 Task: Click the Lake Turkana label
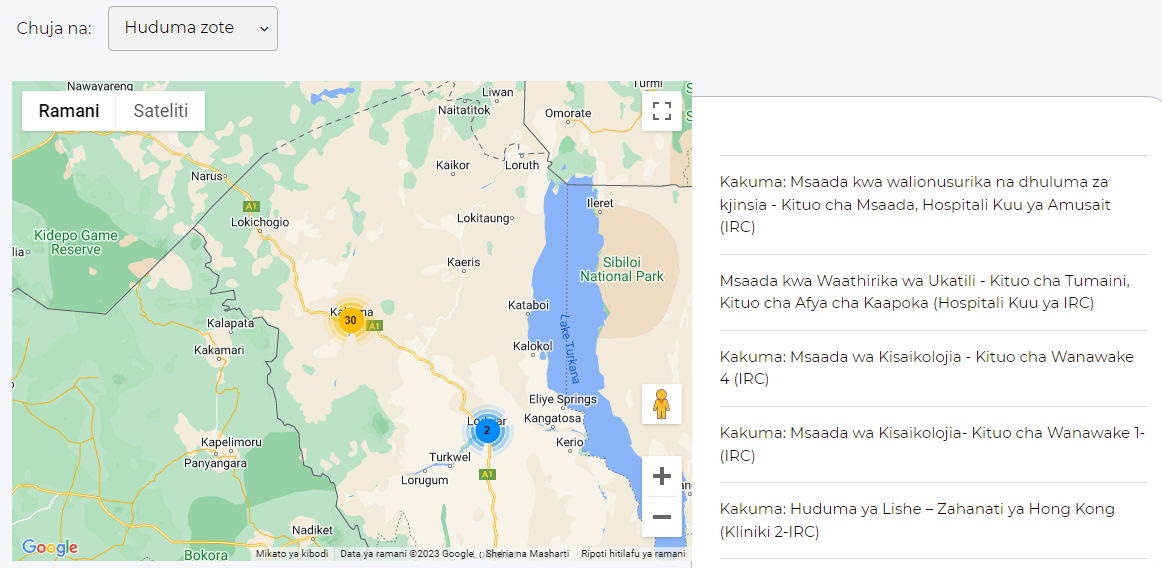point(570,349)
